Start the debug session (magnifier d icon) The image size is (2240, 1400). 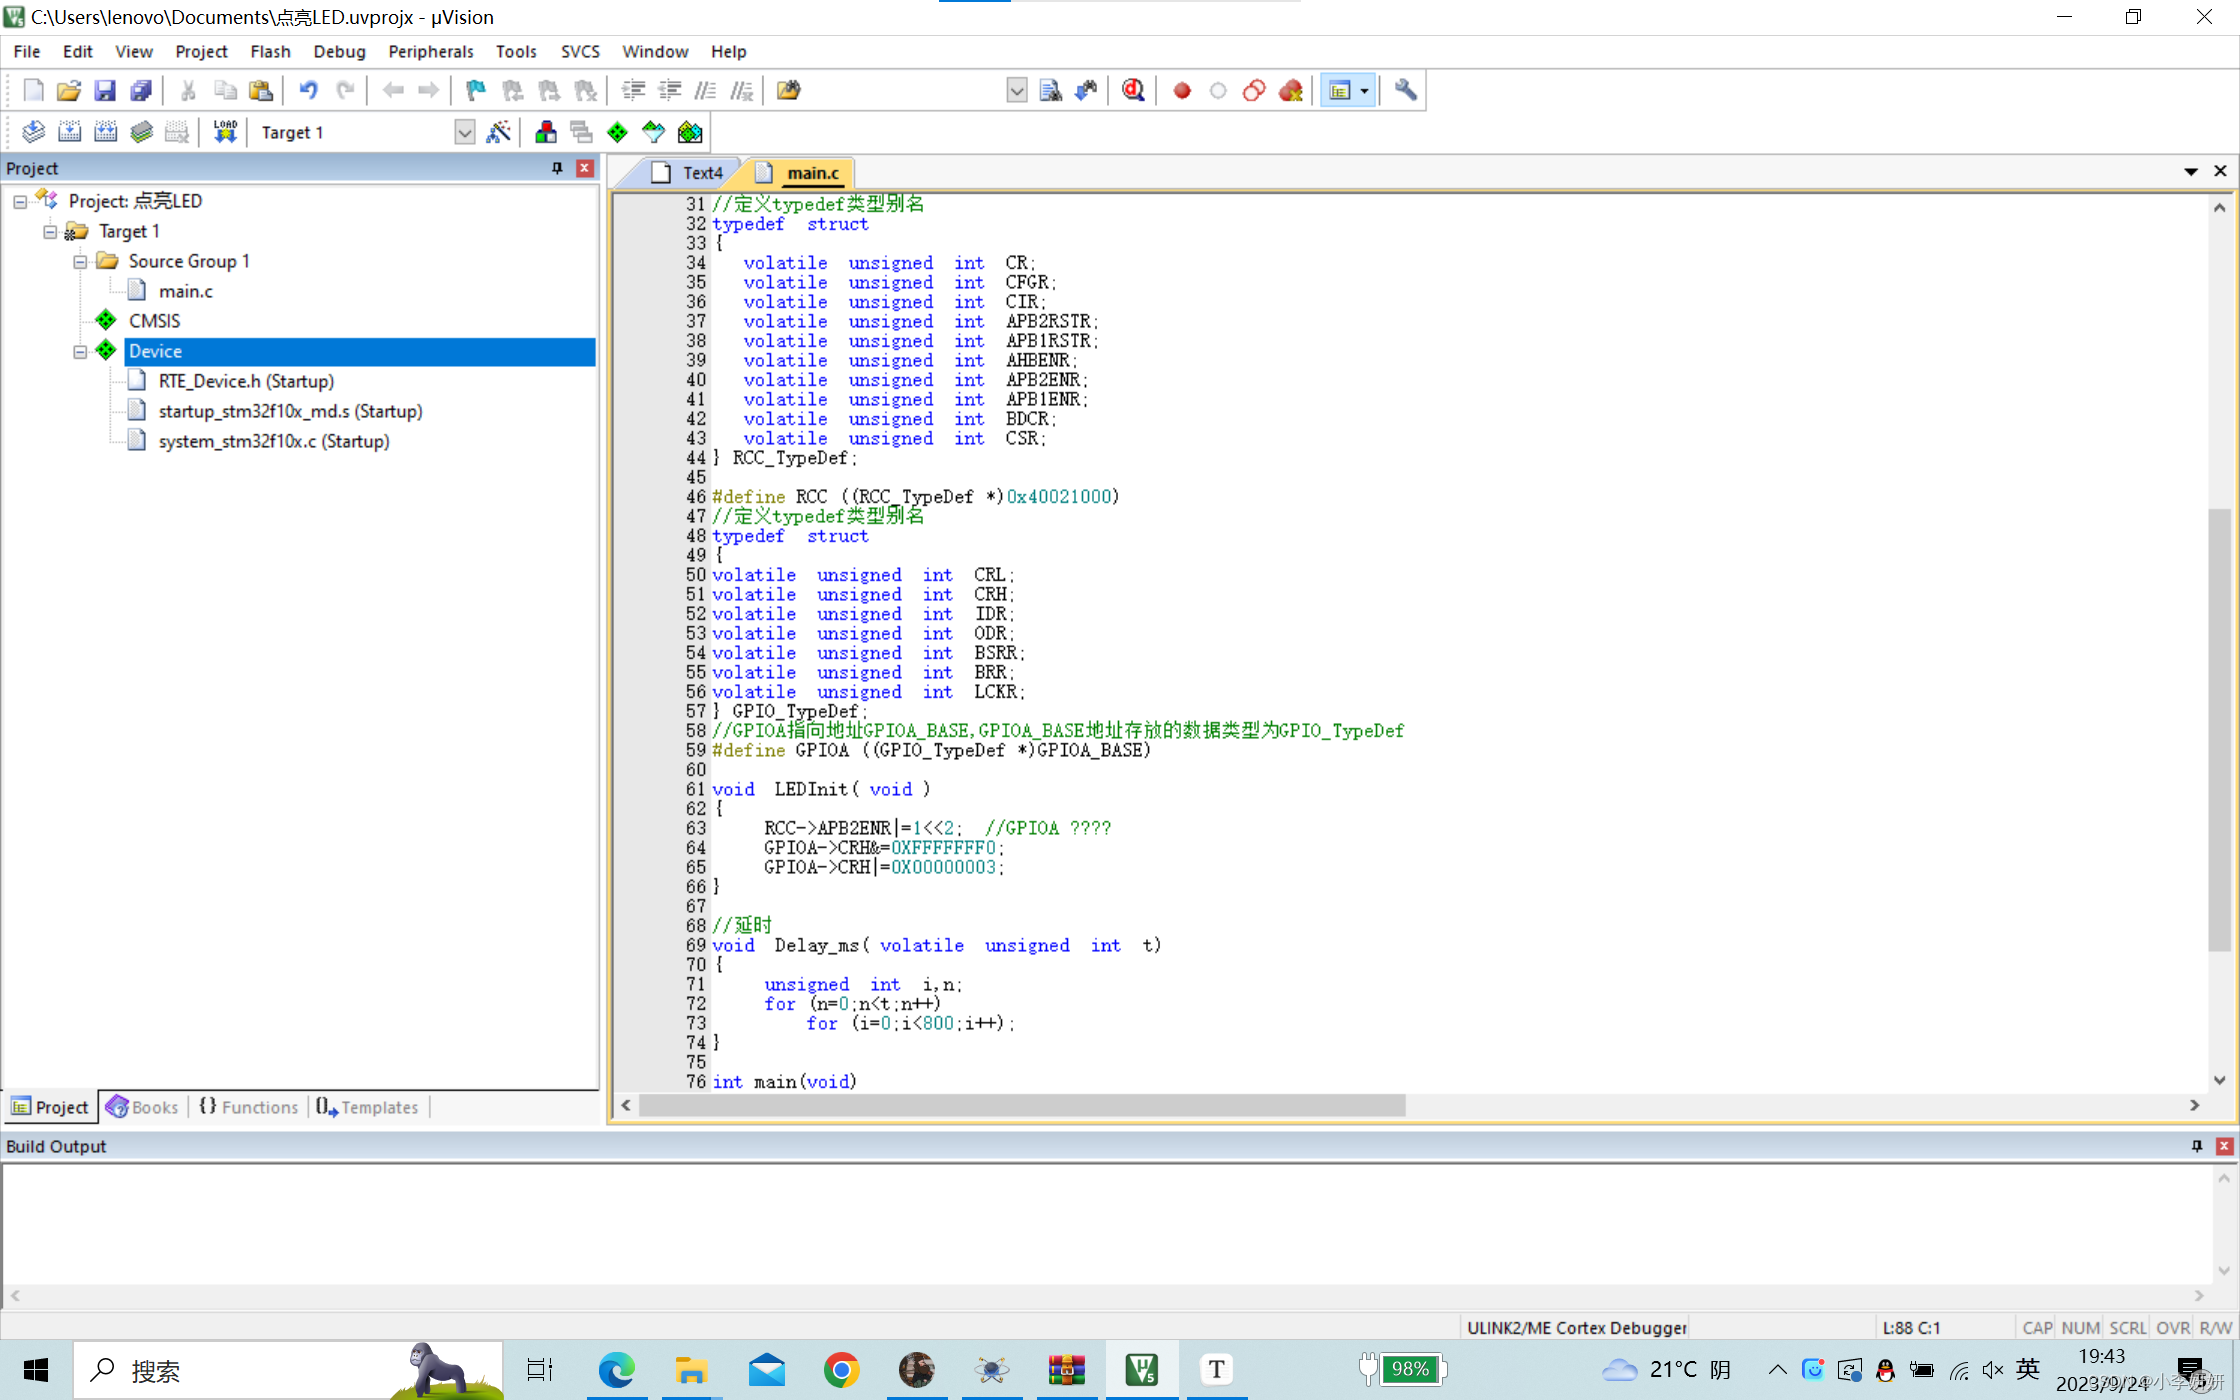pyautogui.click(x=1133, y=91)
